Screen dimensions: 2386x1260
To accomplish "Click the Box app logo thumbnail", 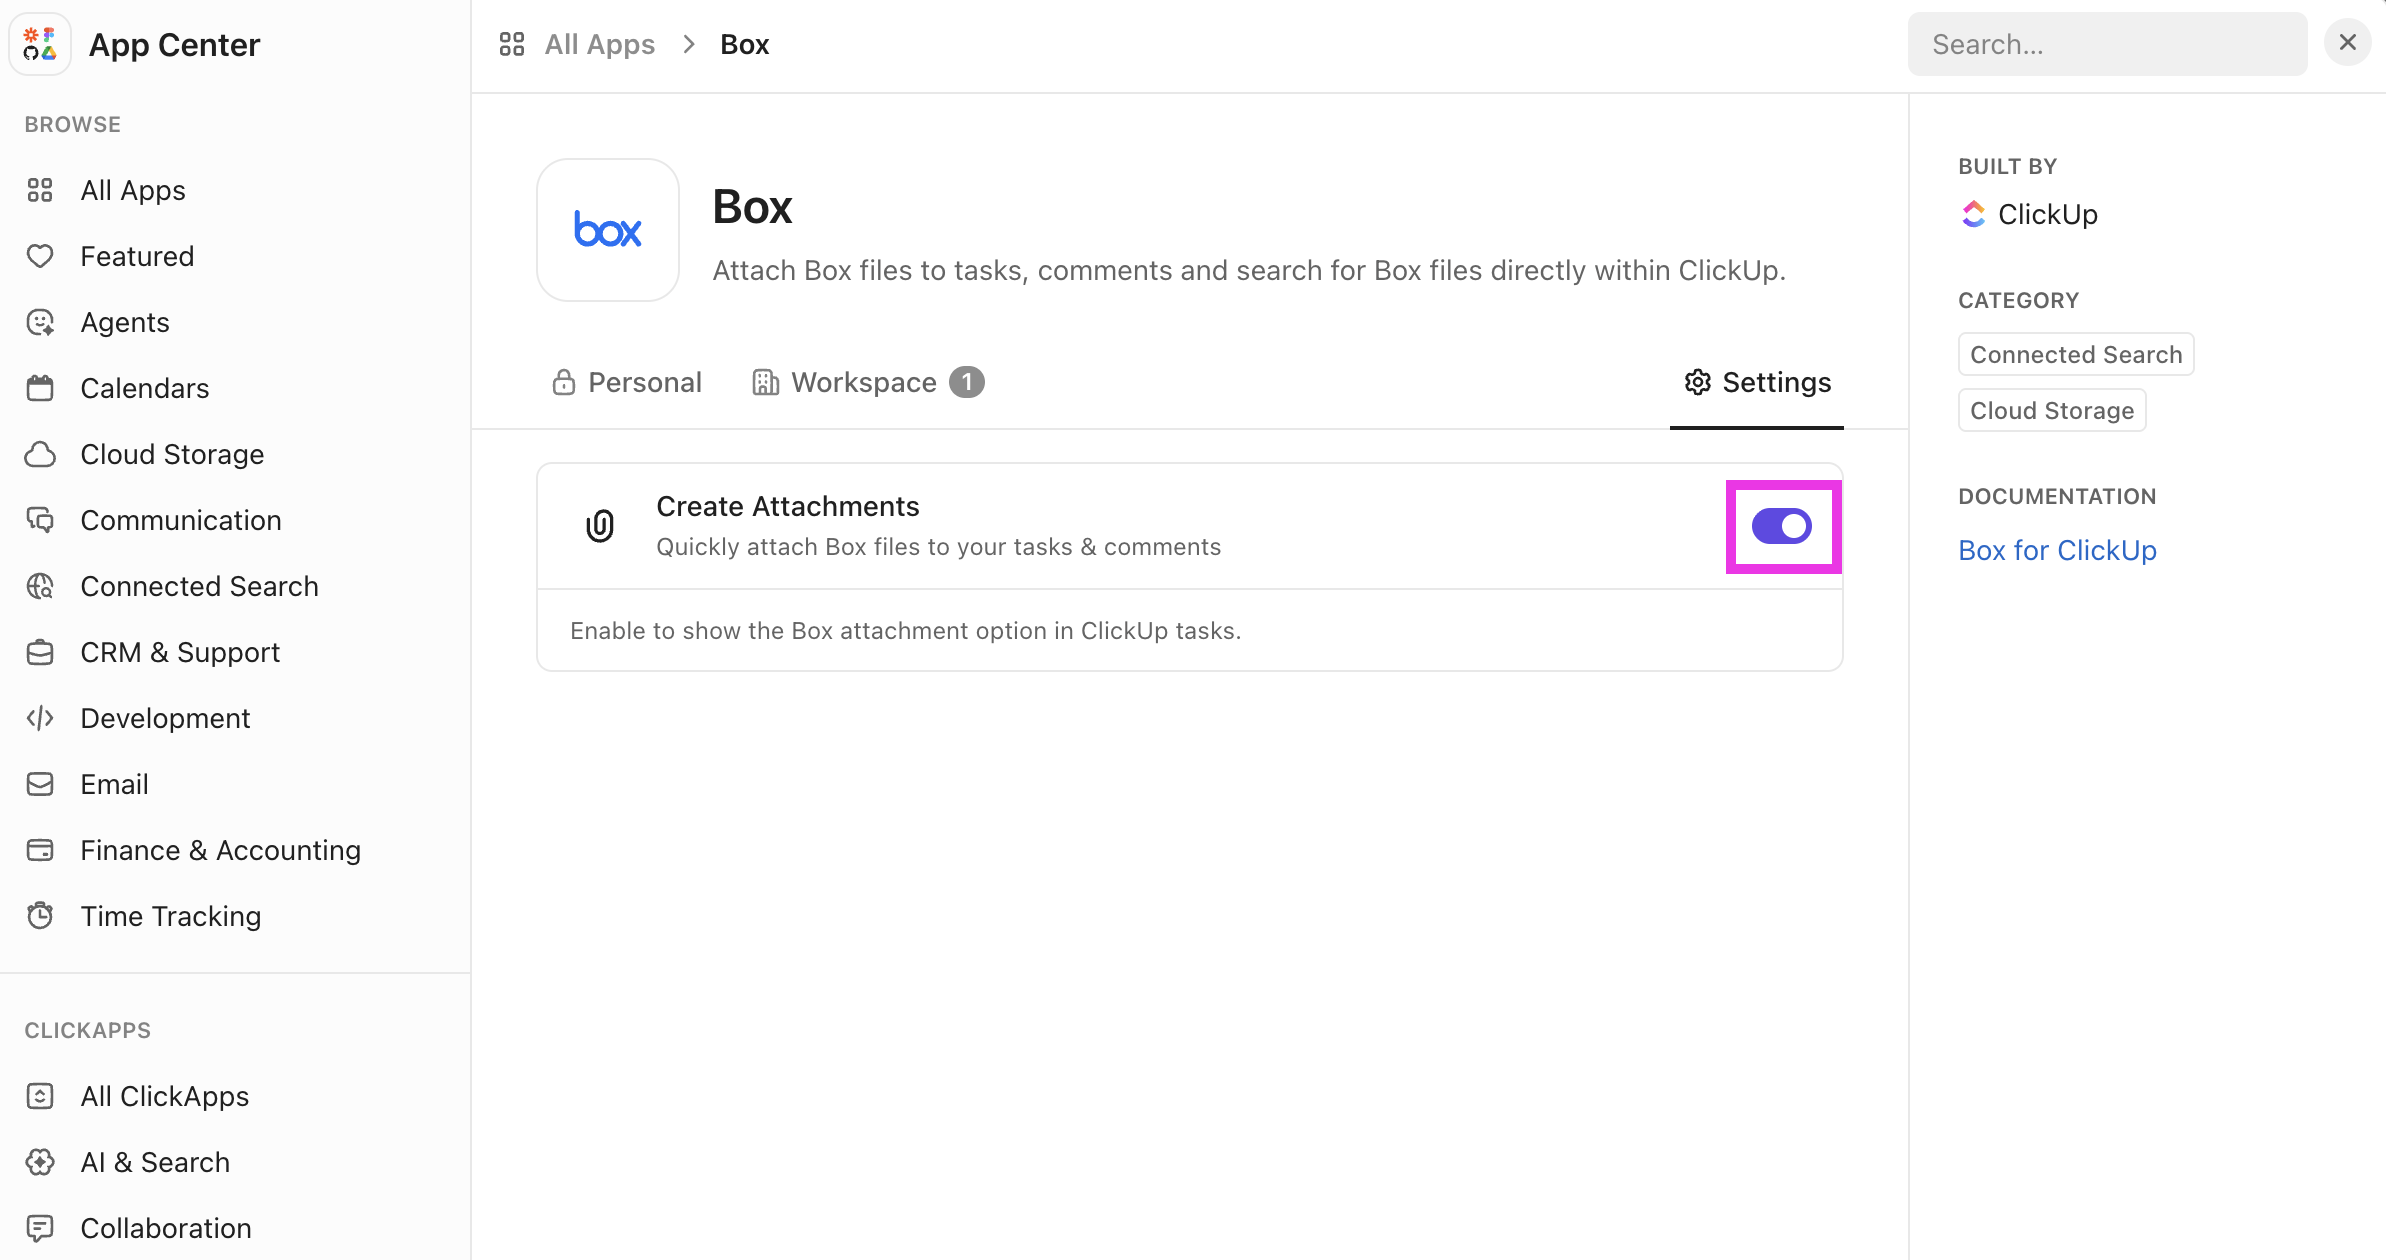I will coord(607,229).
